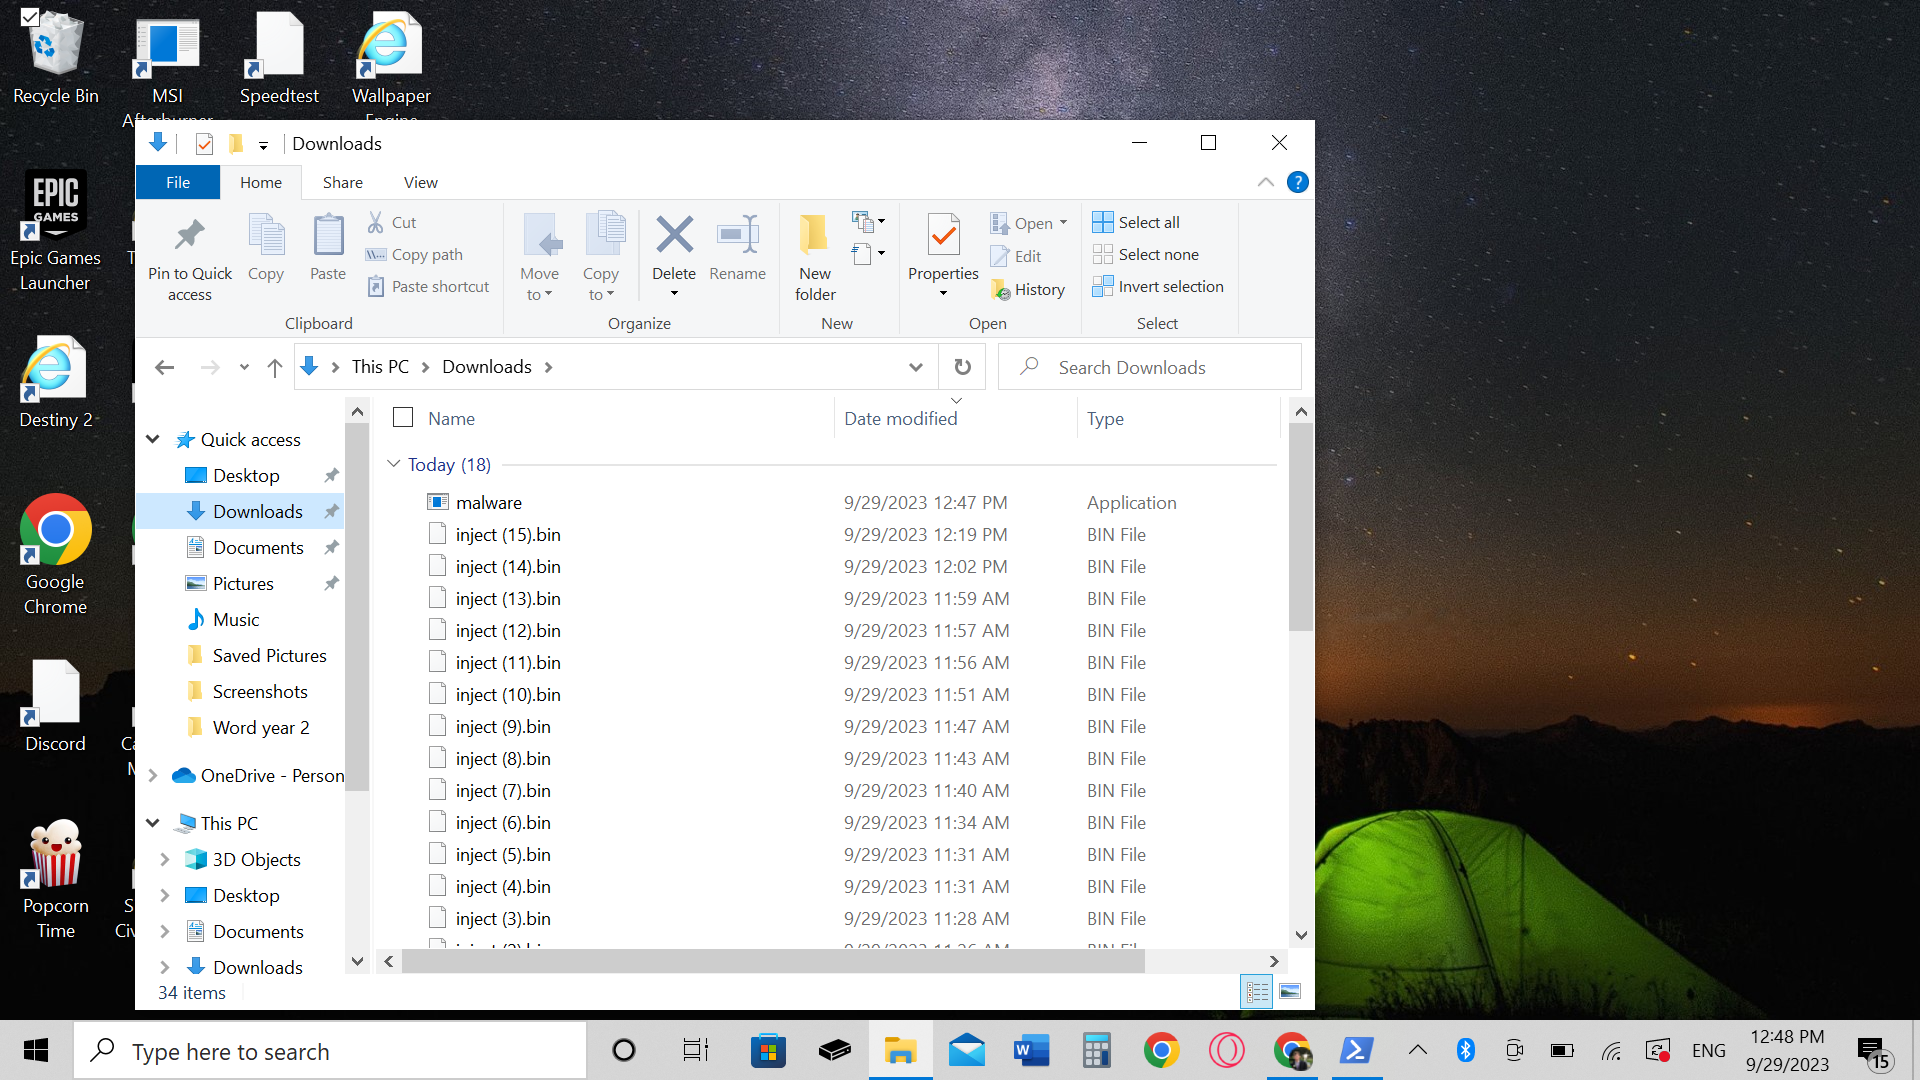Screen dimensions: 1920x1080
Task: Open Microsoft Word from taskbar
Action: [x=1031, y=1051]
